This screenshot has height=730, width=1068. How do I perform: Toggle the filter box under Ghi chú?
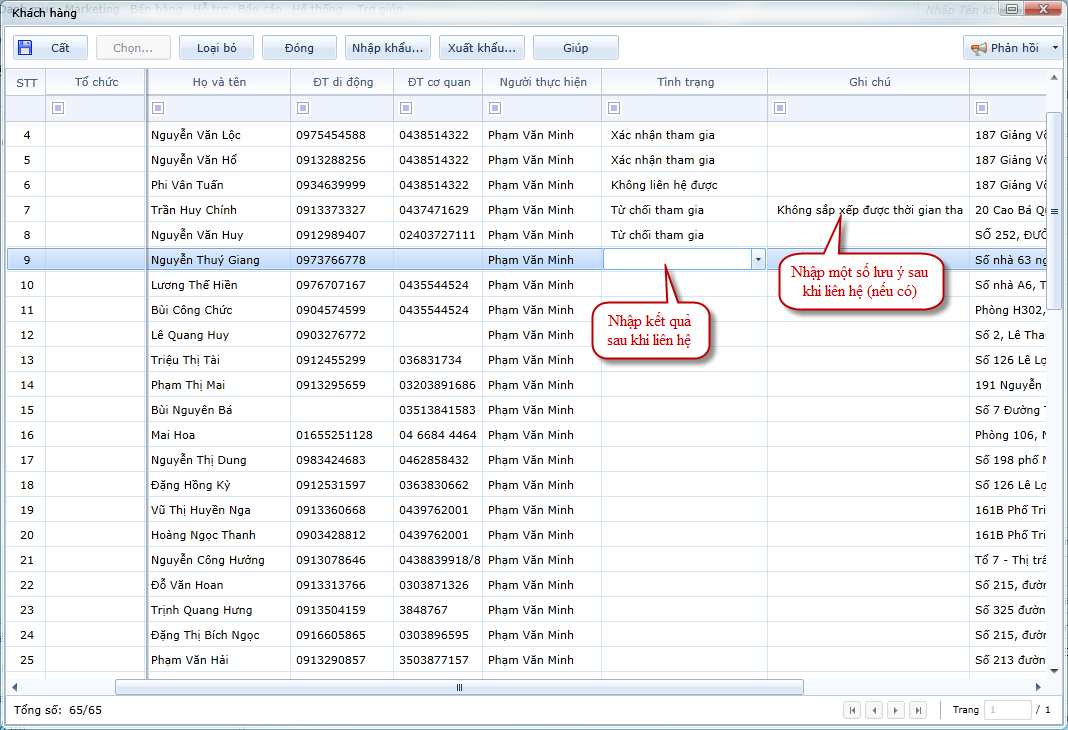pyautogui.click(x=779, y=108)
